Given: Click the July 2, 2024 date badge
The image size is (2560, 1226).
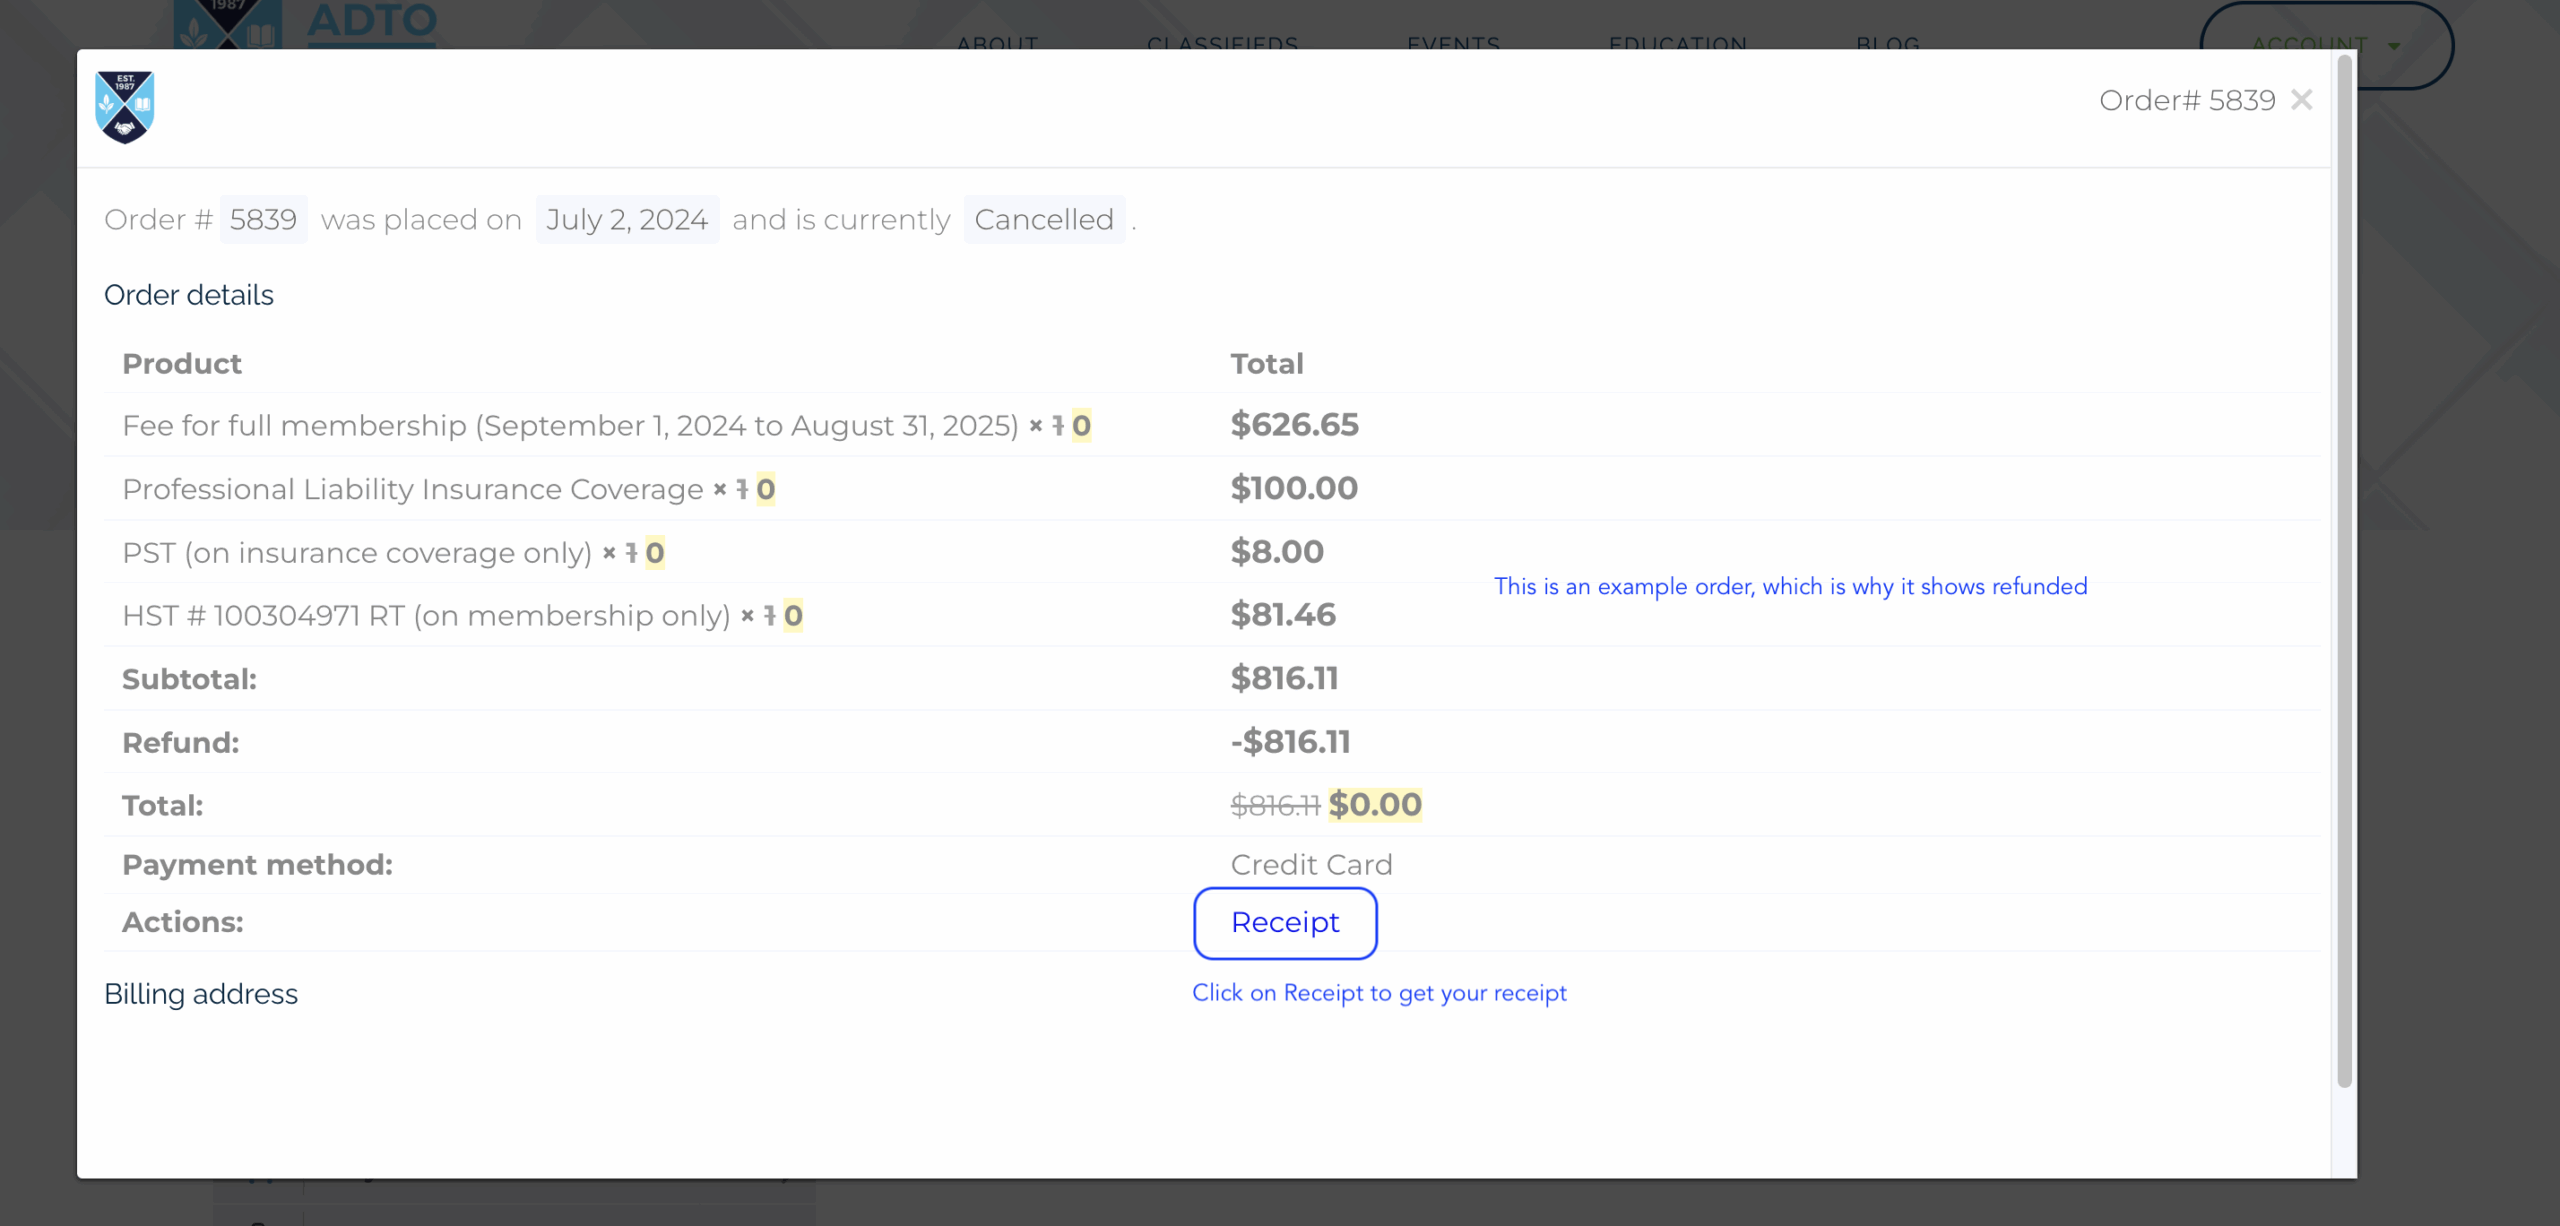Looking at the screenshot, I should coord(627,219).
